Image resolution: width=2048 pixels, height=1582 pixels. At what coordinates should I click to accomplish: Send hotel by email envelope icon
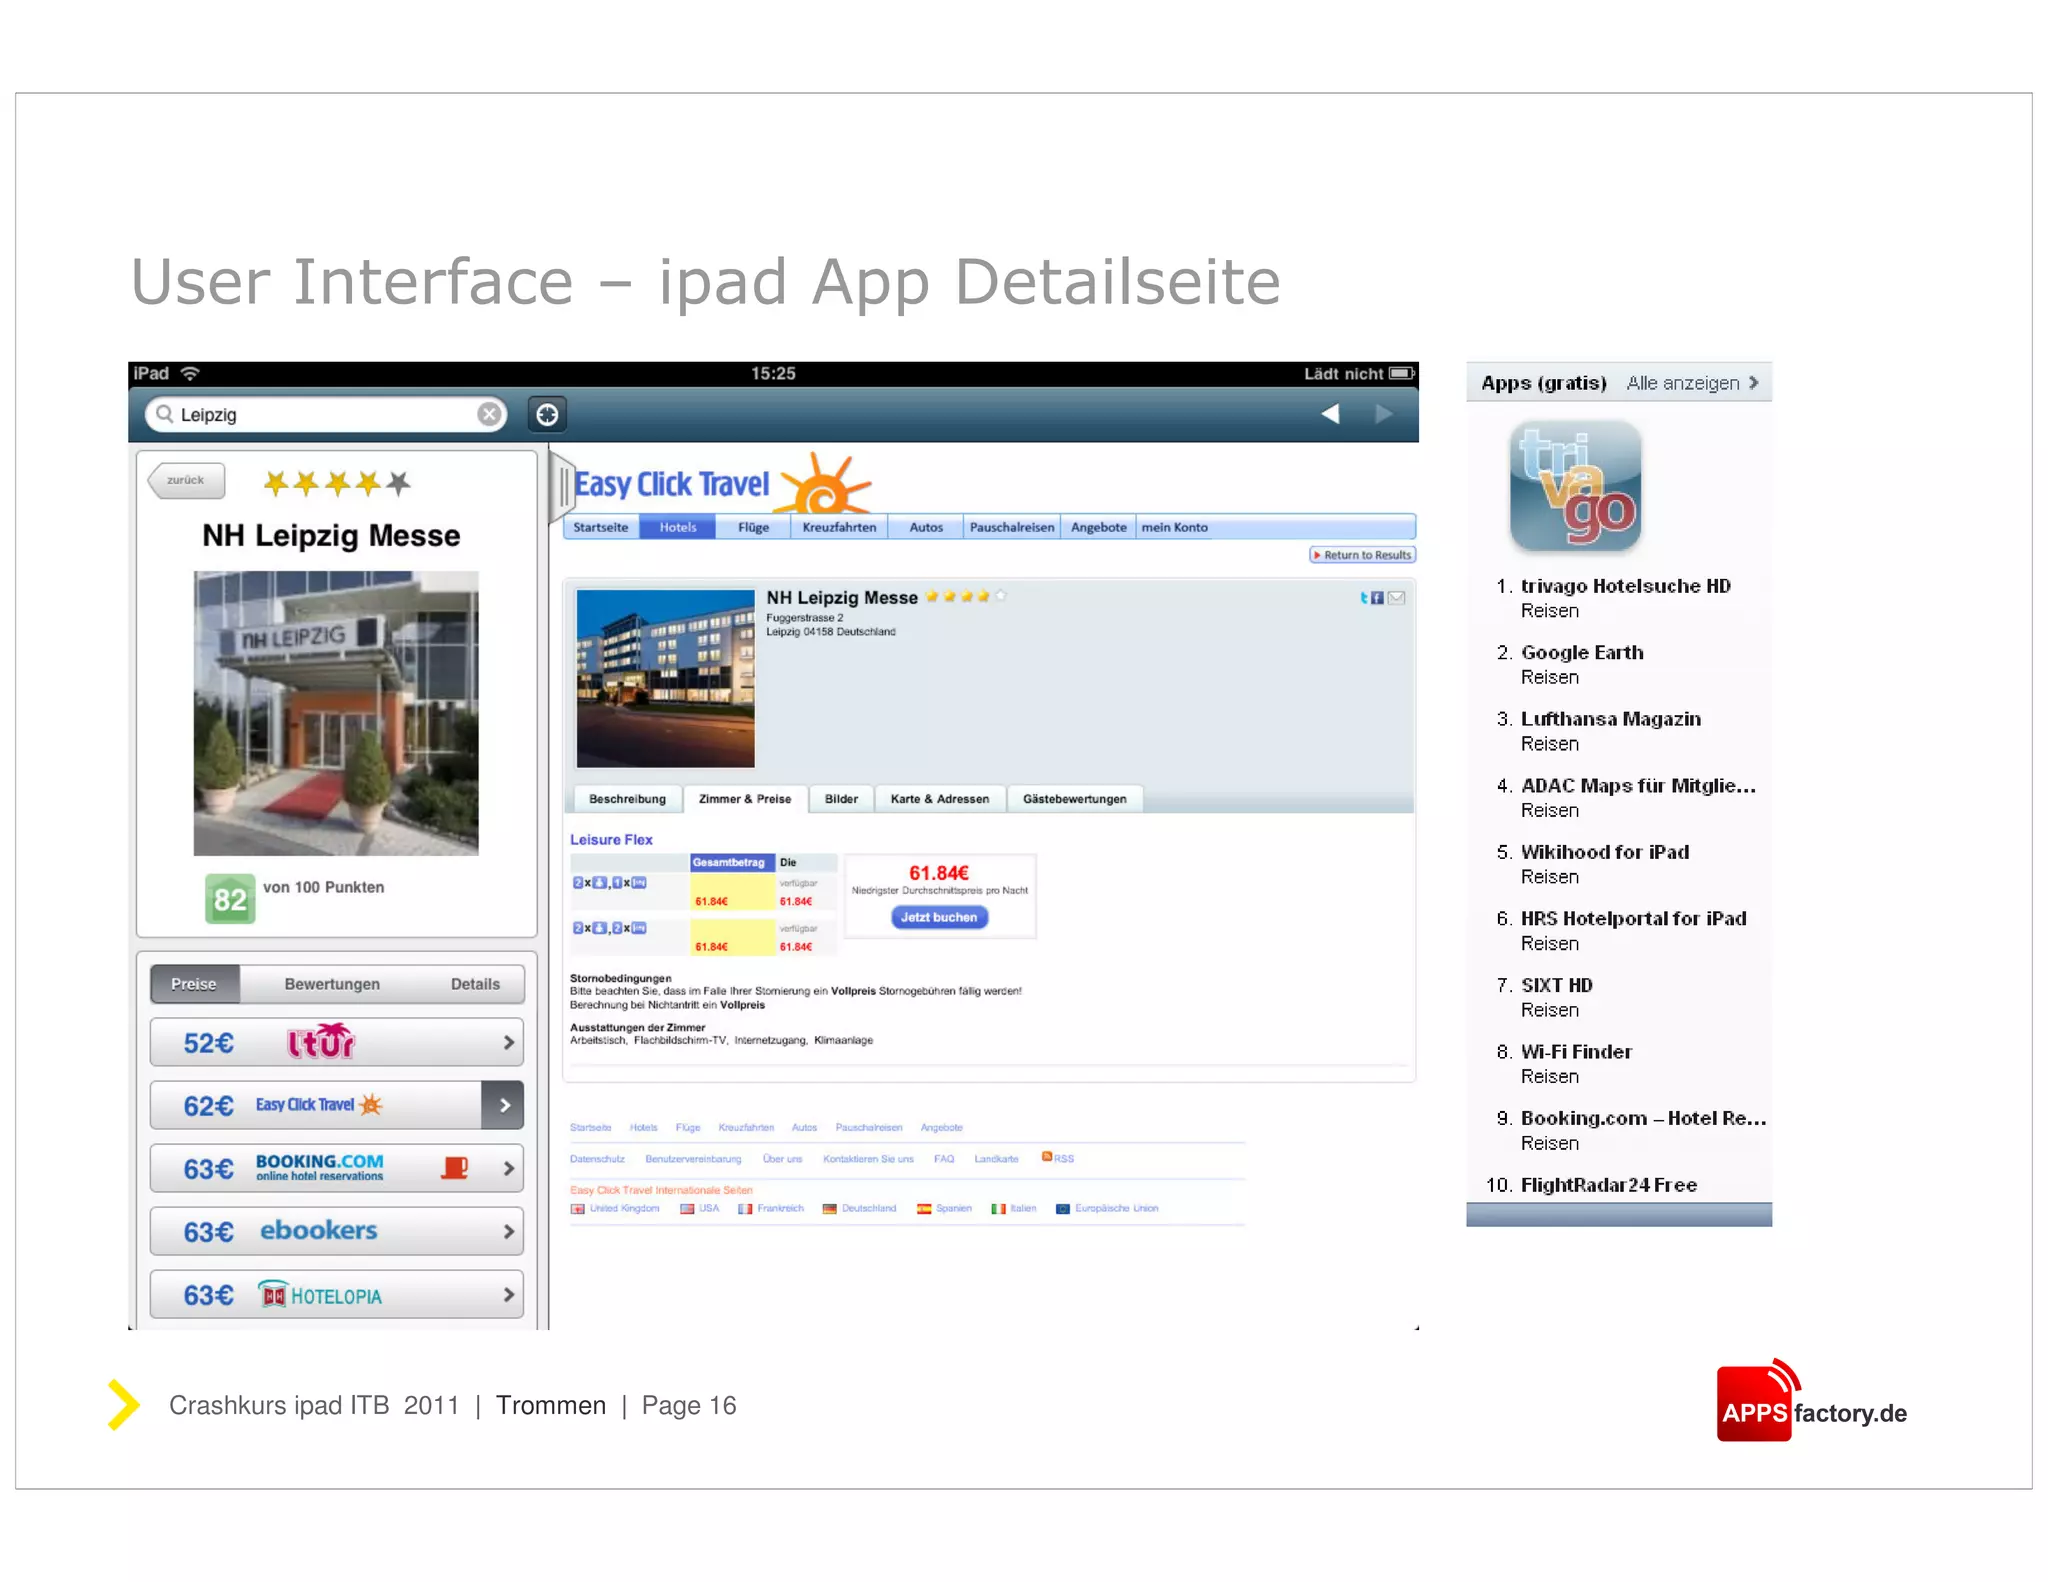tap(1396, 598)
